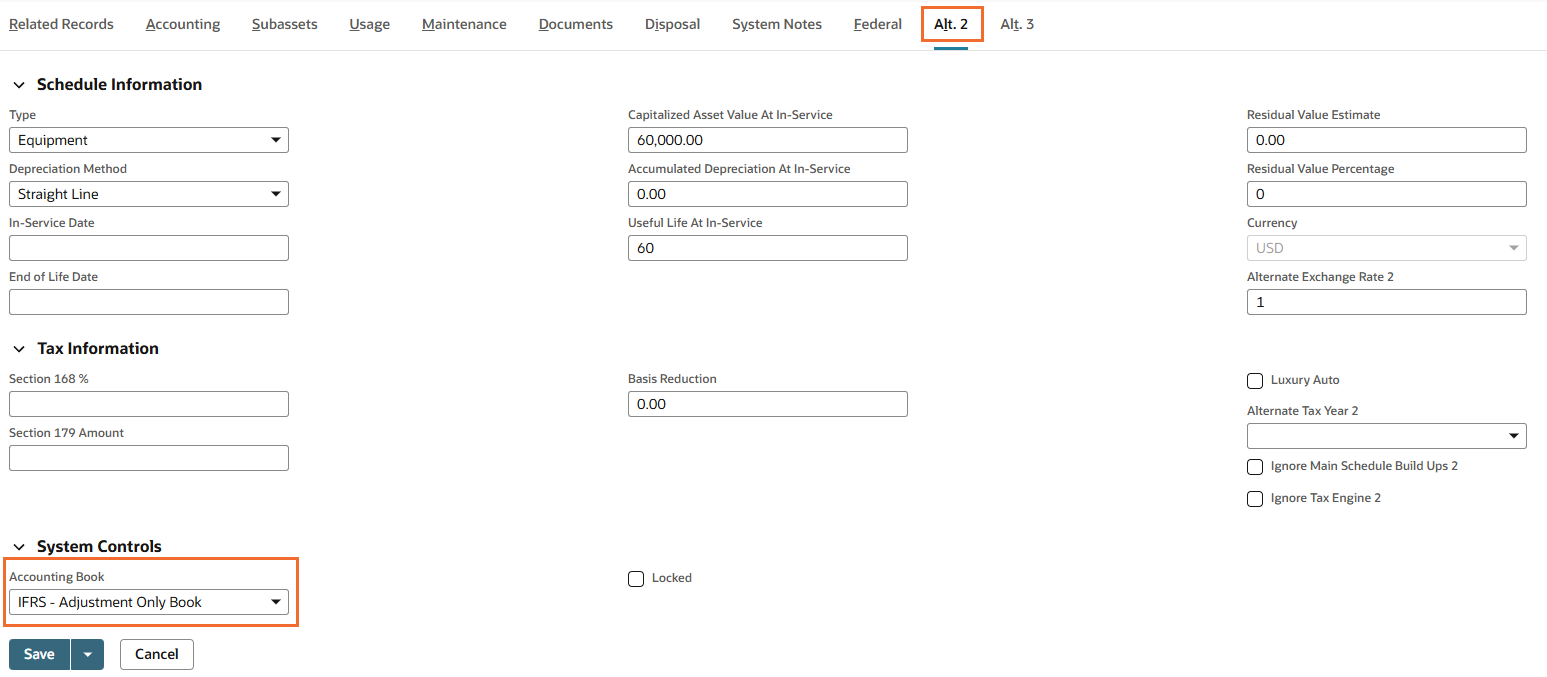
Task: Open the Save button dropdown arrow
Action: (88, 654)
